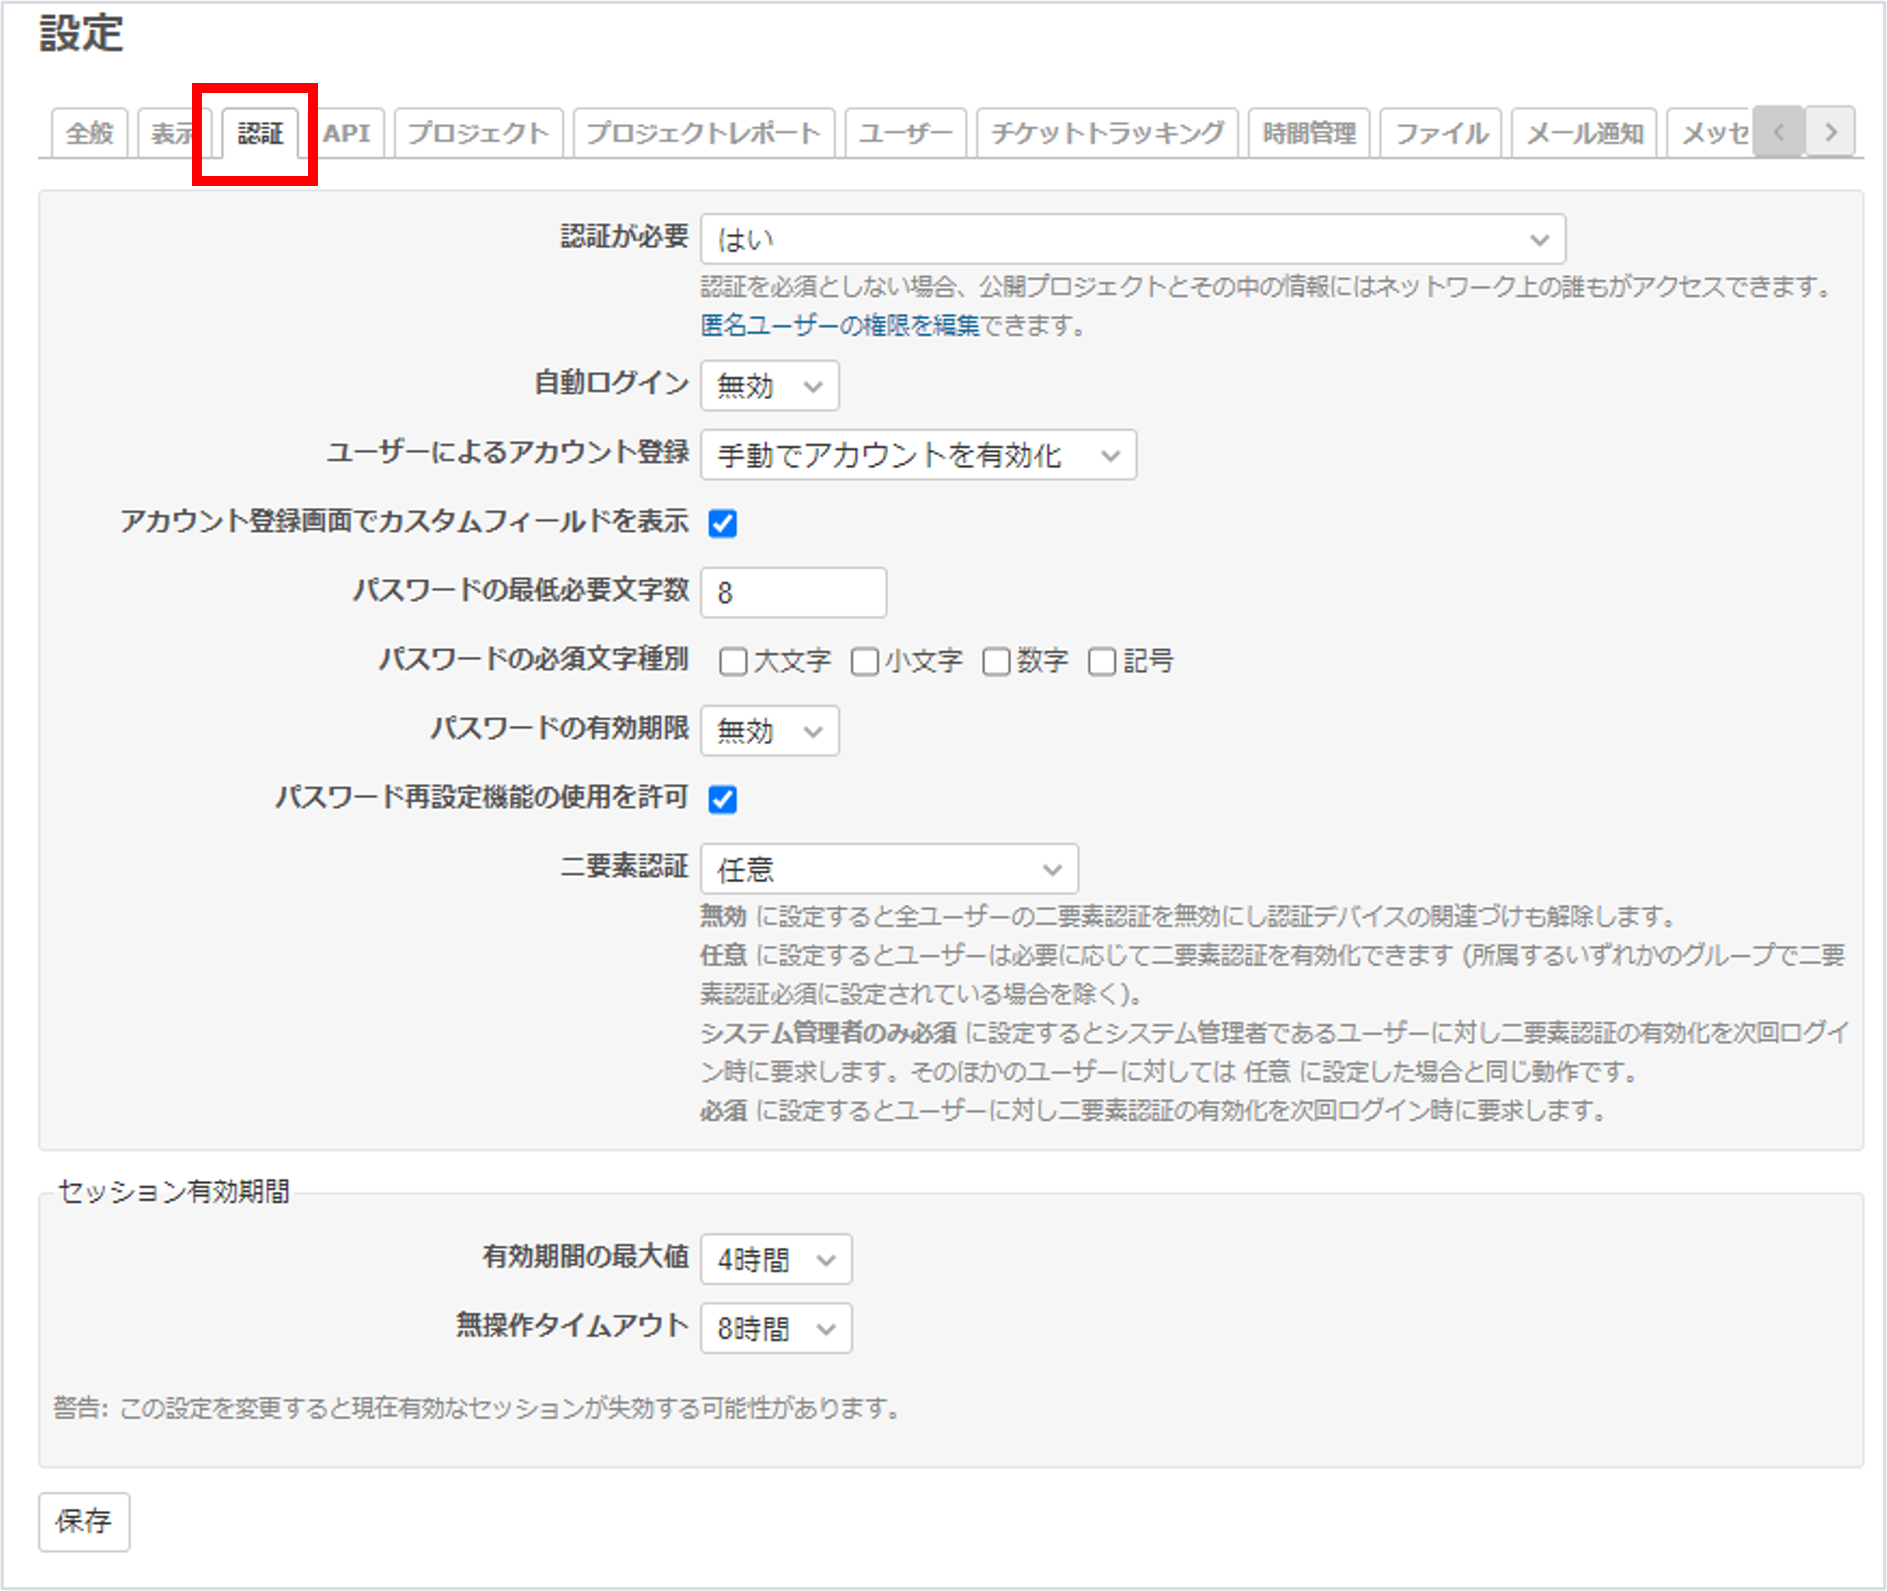Viewport: 1887px width, 1591px height.
Task: Open the ユーザーによるアカウント登録 dropdown
Action: 919,456
